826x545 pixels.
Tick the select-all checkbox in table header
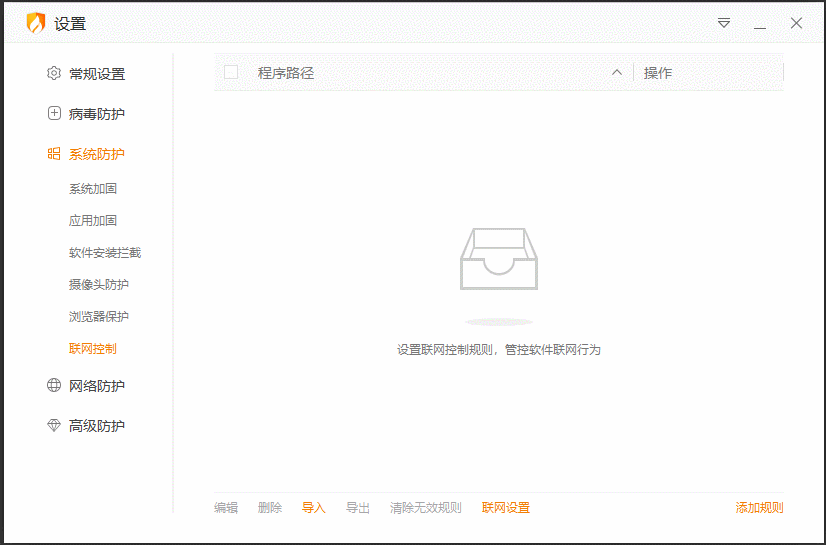[x=231, y=72]
